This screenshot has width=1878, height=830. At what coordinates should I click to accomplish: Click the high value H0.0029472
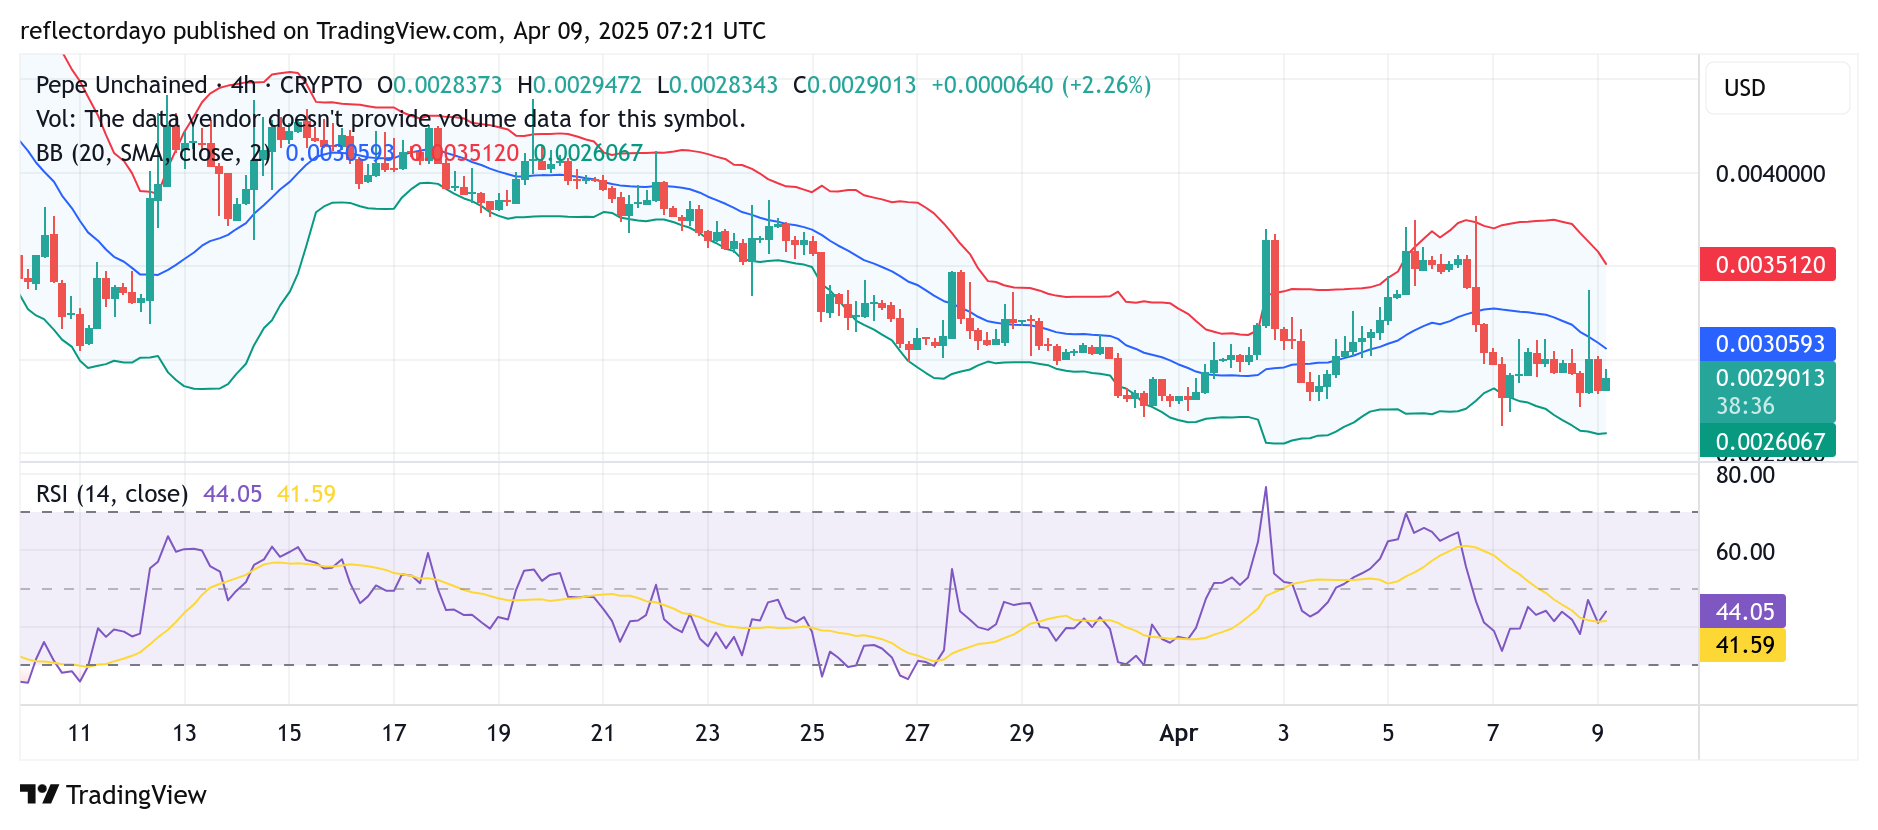pyautogui.click(x=579, y=85)
